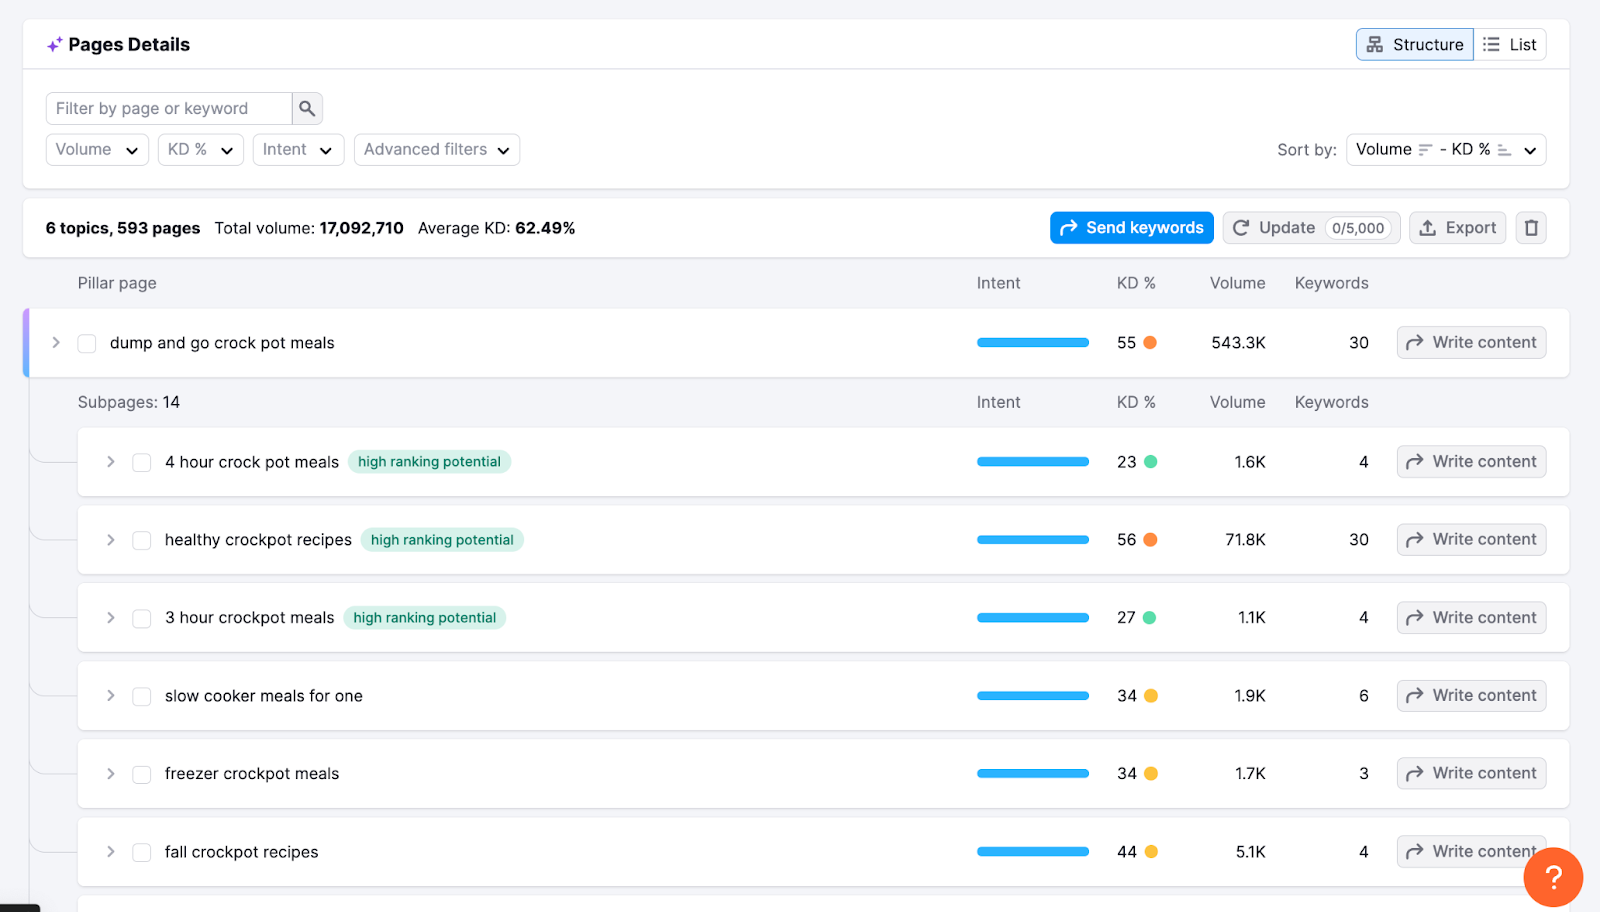Click the Update button

point(1312,228)
